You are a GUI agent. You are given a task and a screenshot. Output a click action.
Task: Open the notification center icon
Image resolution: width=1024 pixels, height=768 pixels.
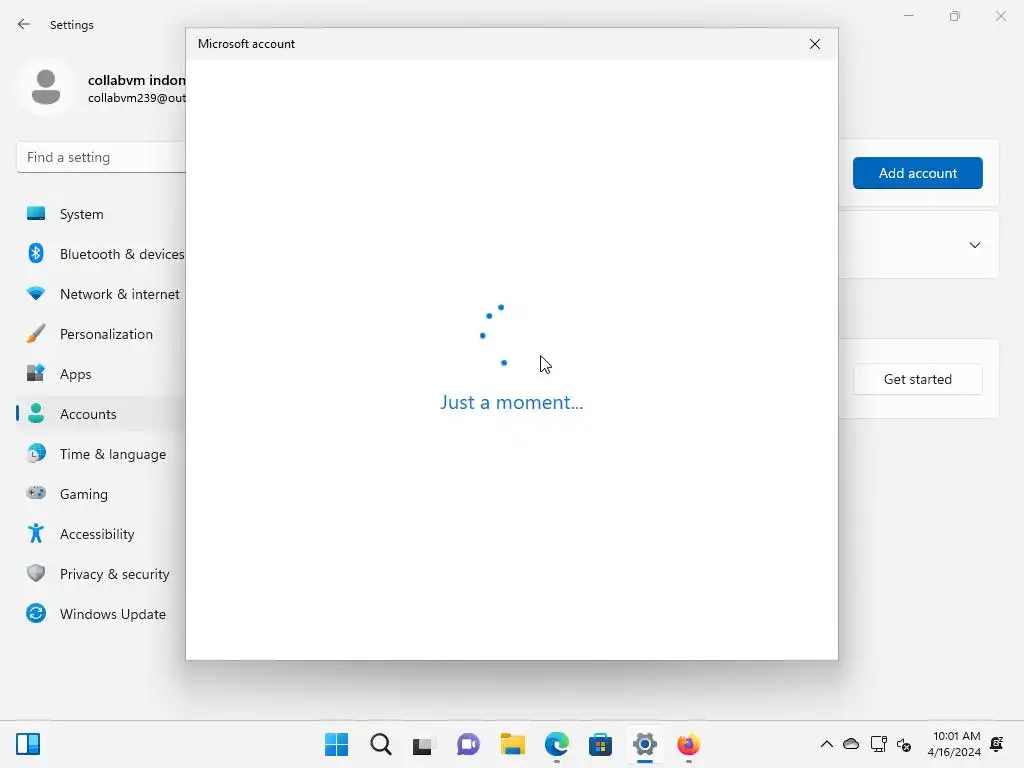click(997, 744)
